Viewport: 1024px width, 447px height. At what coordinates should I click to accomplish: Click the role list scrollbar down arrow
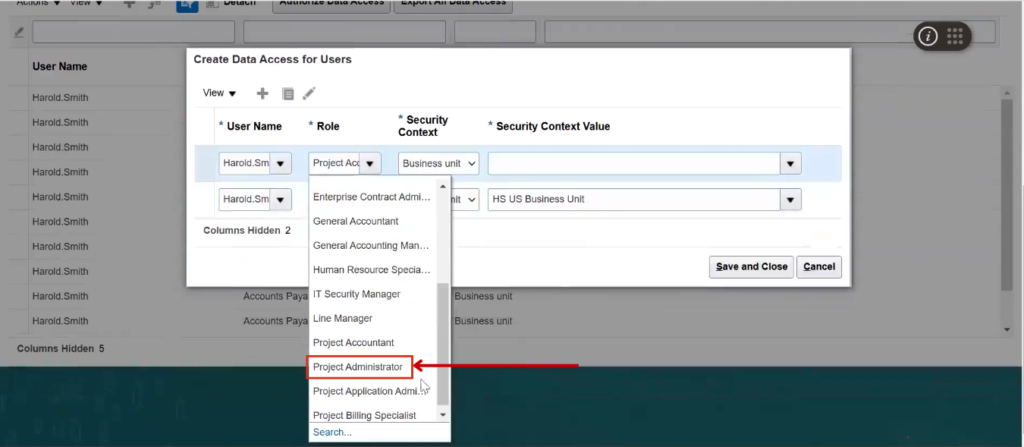click(x=443, y=414)
